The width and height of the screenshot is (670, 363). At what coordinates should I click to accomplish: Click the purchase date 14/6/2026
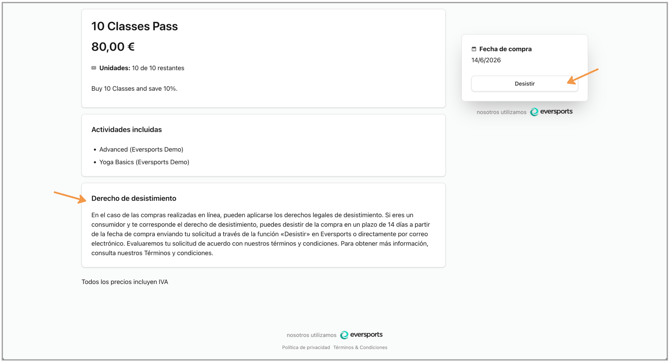point(486,60)
